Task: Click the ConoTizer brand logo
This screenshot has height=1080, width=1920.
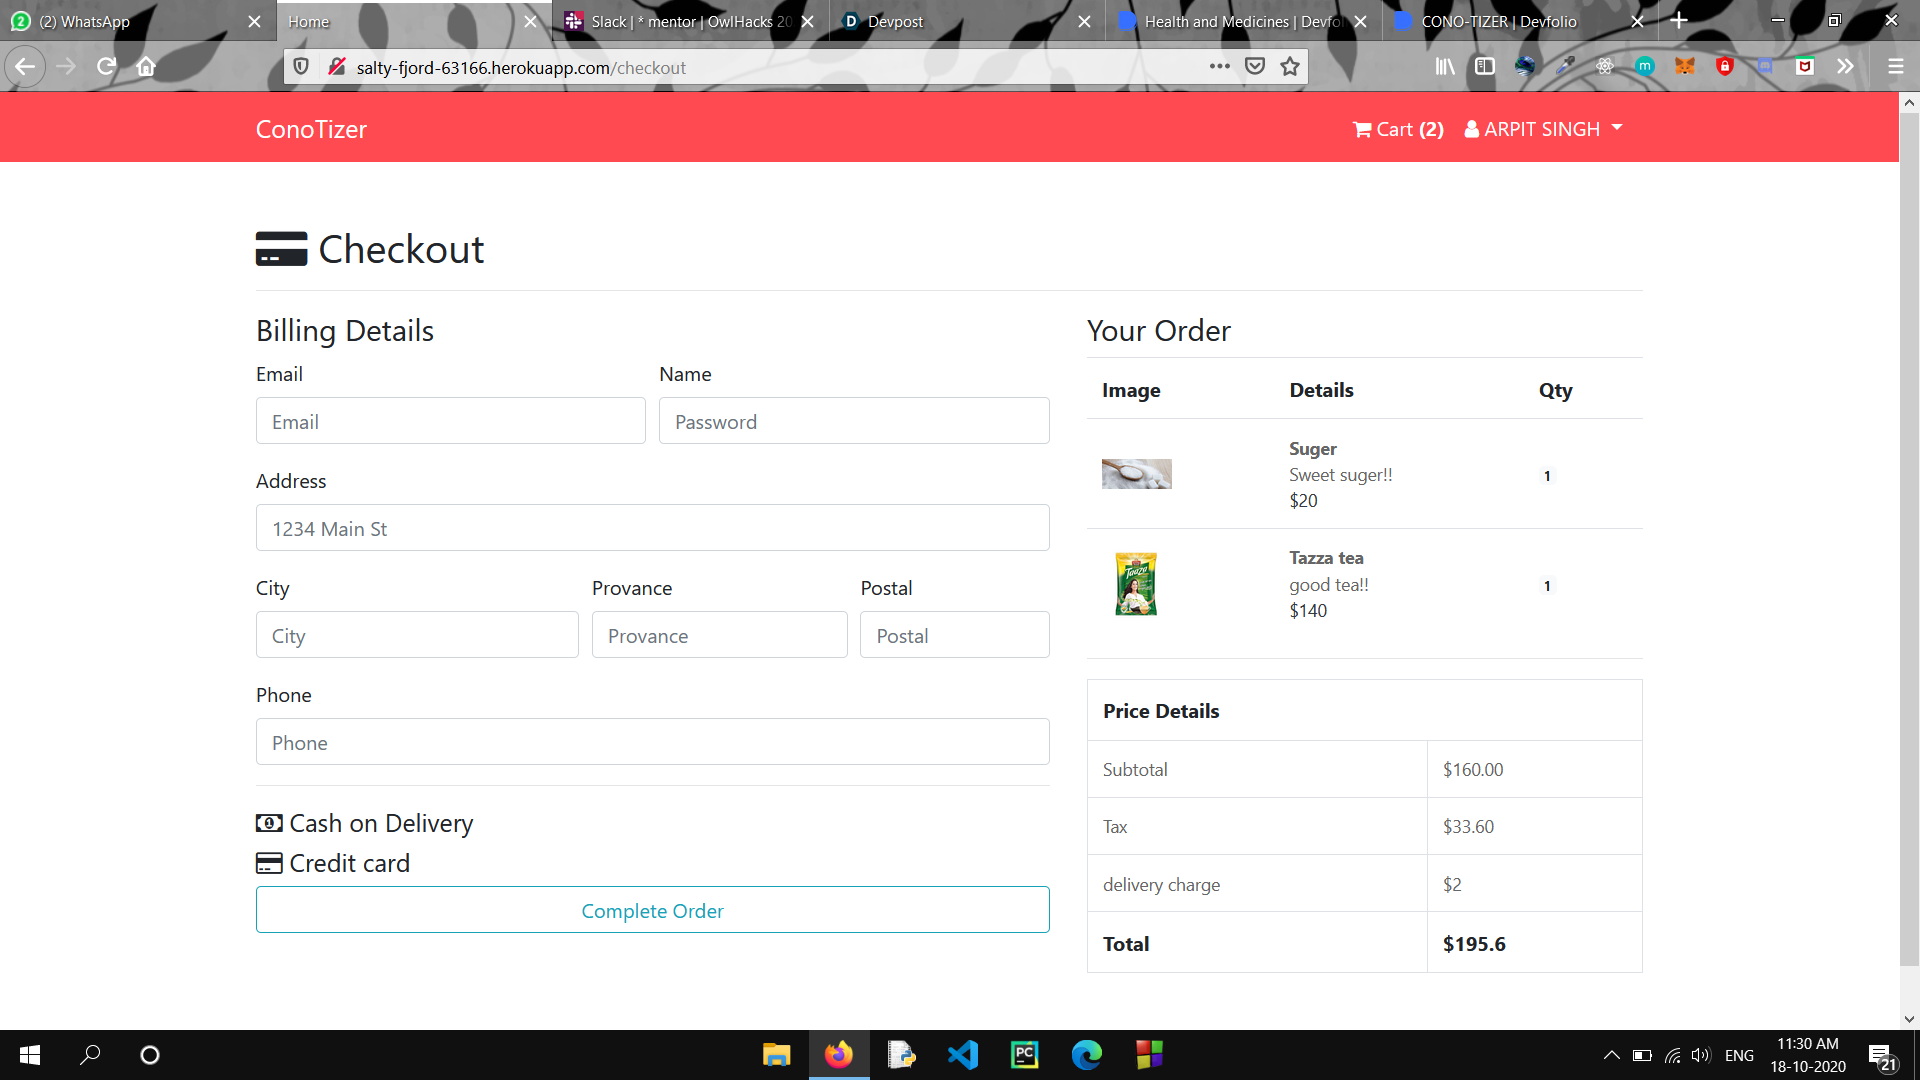Action: (311, 129)
